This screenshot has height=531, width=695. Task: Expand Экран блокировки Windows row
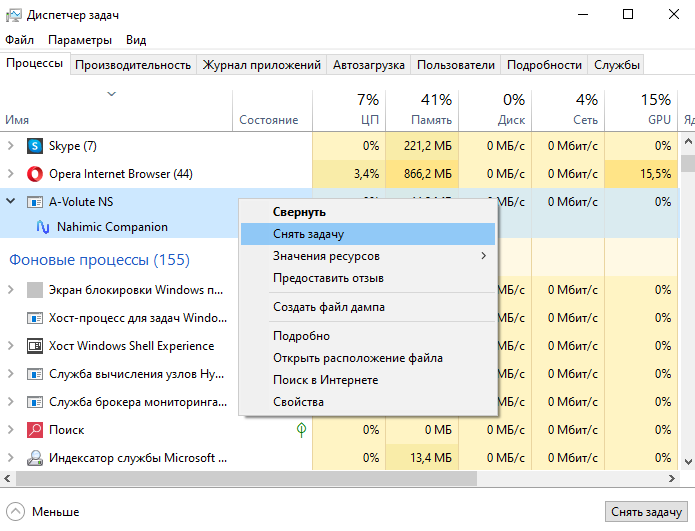point(11,290)
